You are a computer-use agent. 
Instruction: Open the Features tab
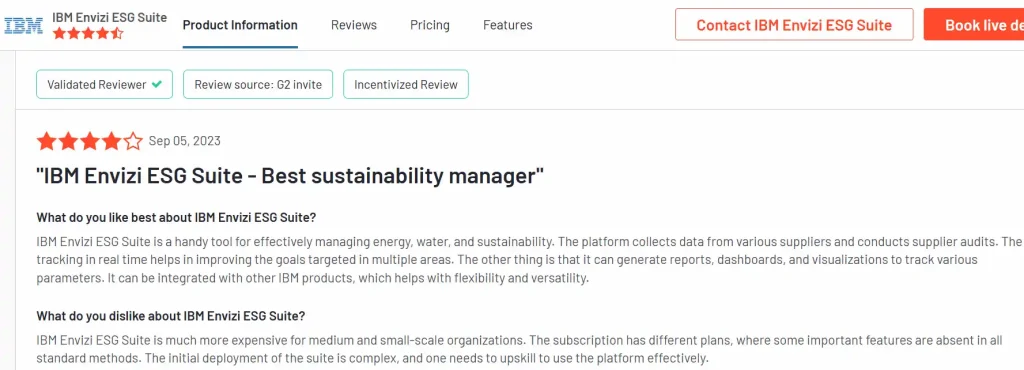[507, 25]
